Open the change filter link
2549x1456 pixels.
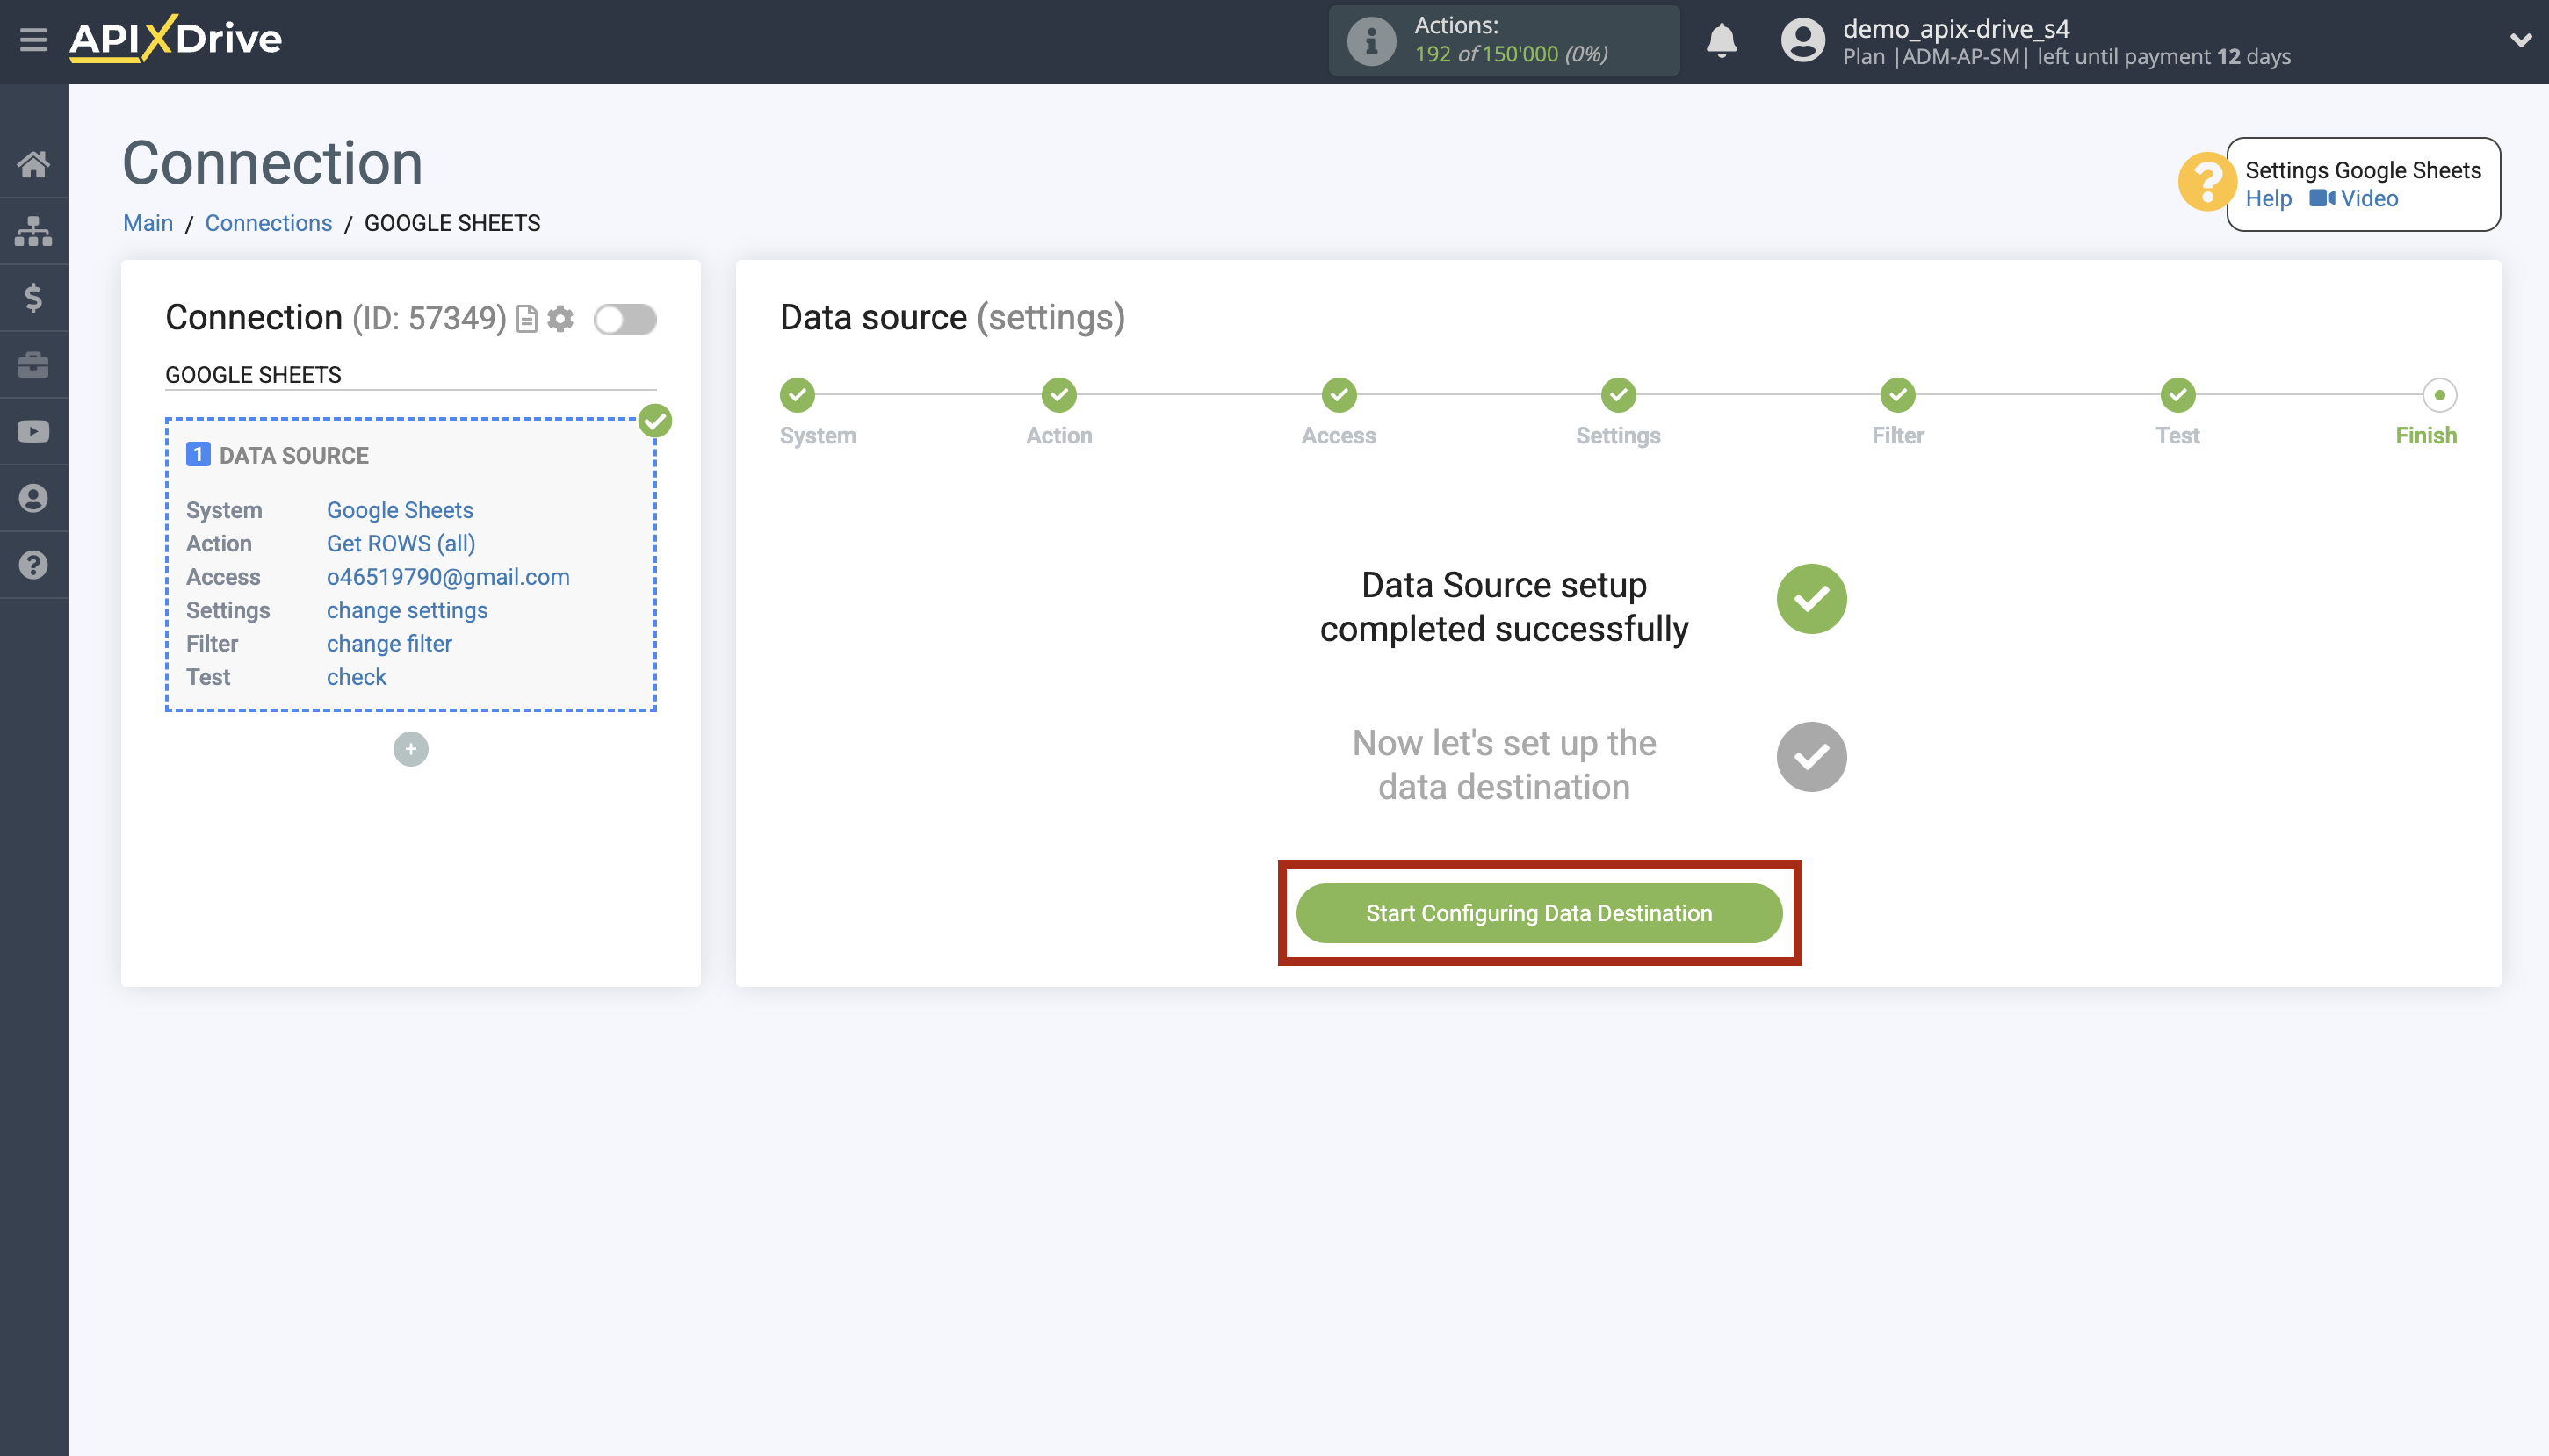point(388,643)
